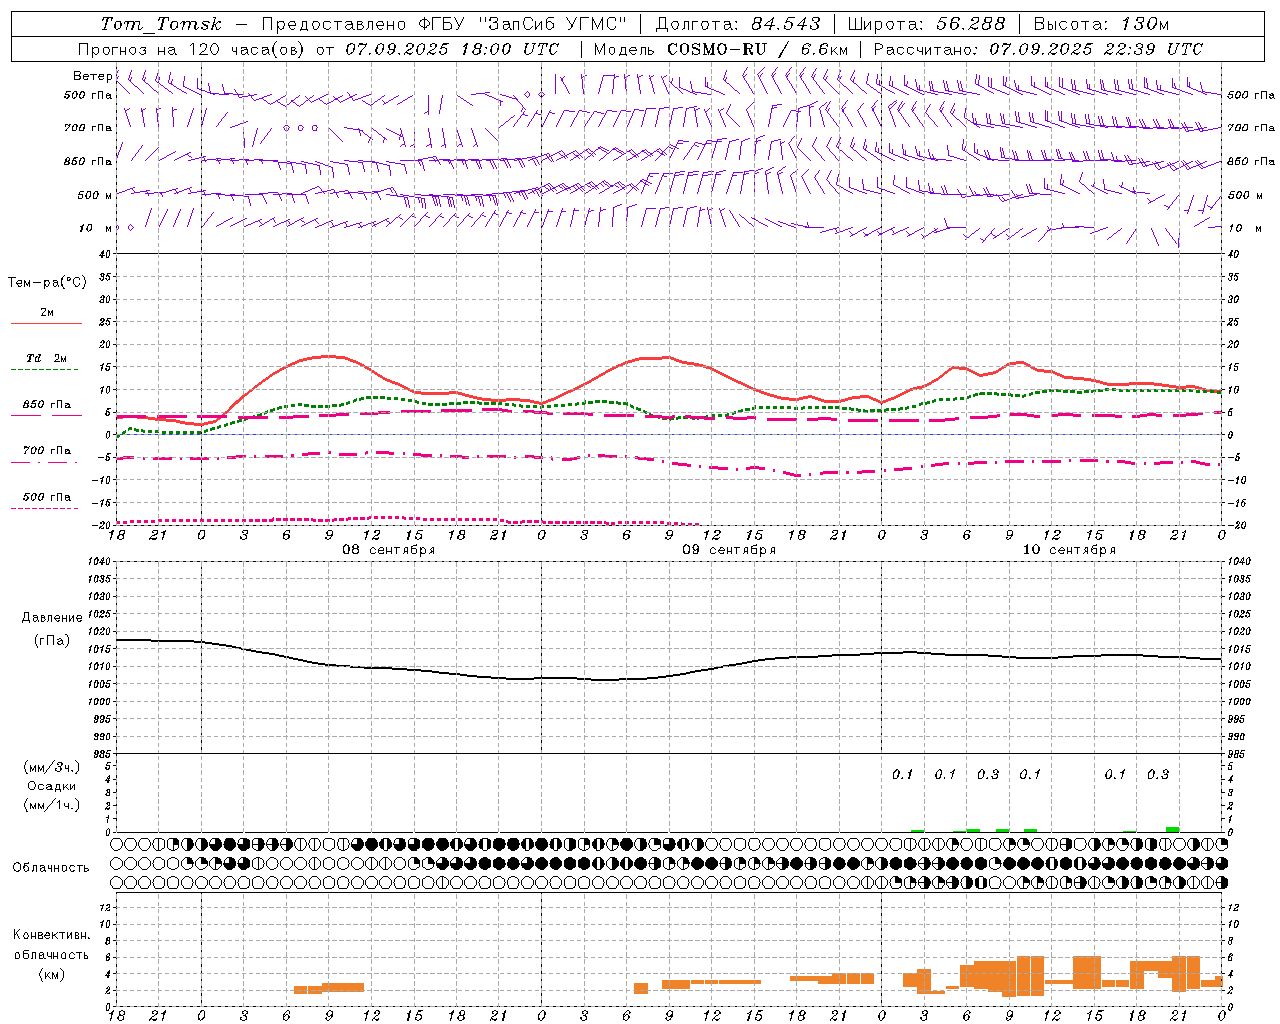Click the date label 09 сентября

(729, 550)
